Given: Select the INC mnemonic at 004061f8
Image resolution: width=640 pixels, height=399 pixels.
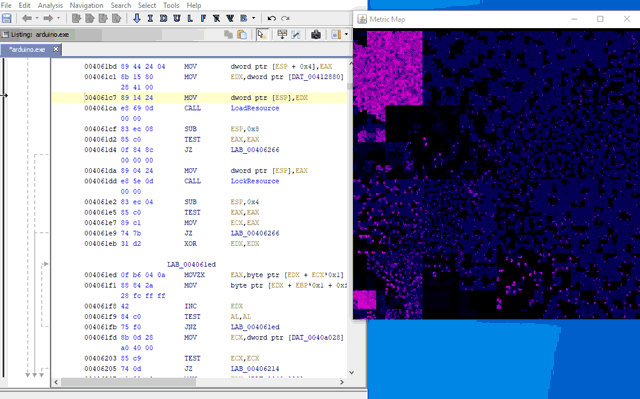Looking at the screenshot, I should coord(190,306).
